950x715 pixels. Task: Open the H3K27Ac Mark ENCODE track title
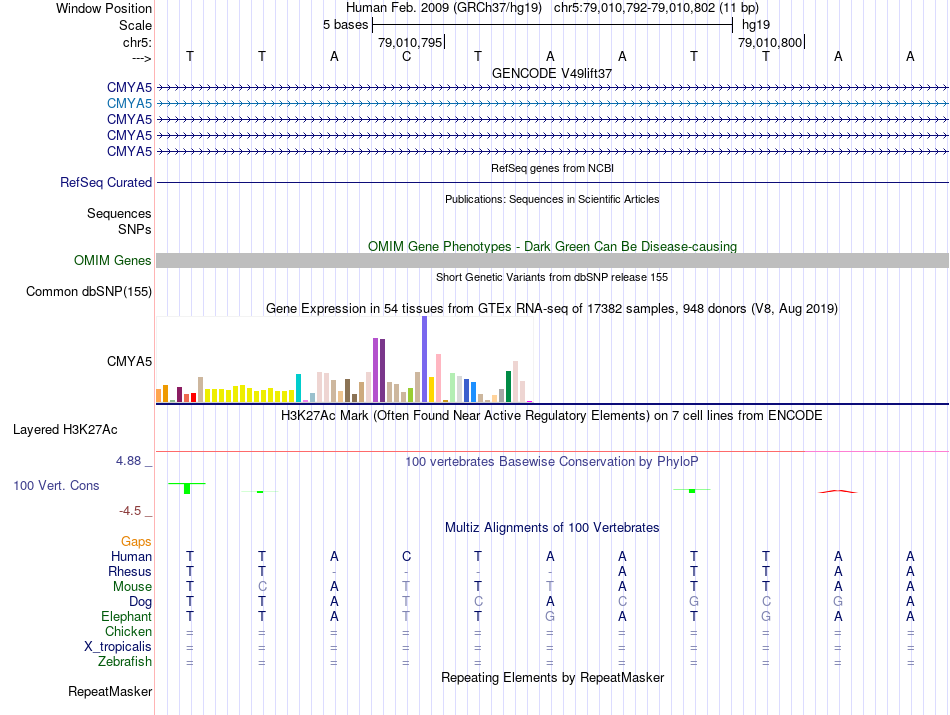[x=552, y=416]
